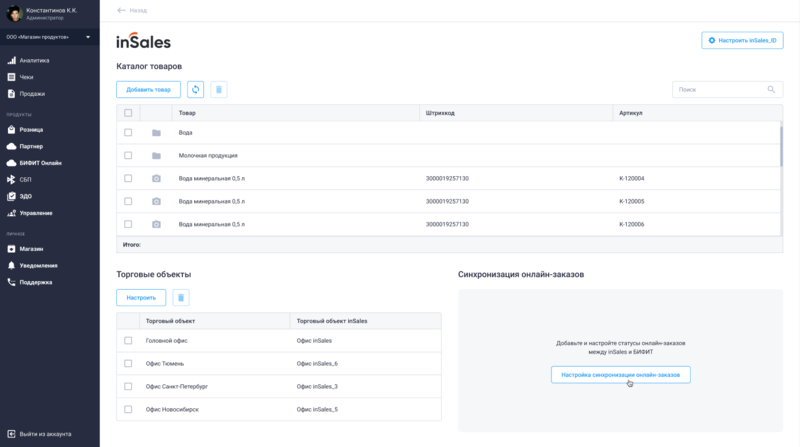The image size is (800, 447).
Task: Check the Головной офис checkbox
Action: (x=128, y=340)
